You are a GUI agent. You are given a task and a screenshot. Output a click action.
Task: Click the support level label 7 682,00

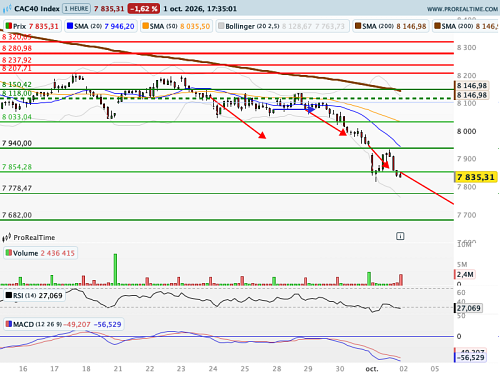[x=17, y=215]
